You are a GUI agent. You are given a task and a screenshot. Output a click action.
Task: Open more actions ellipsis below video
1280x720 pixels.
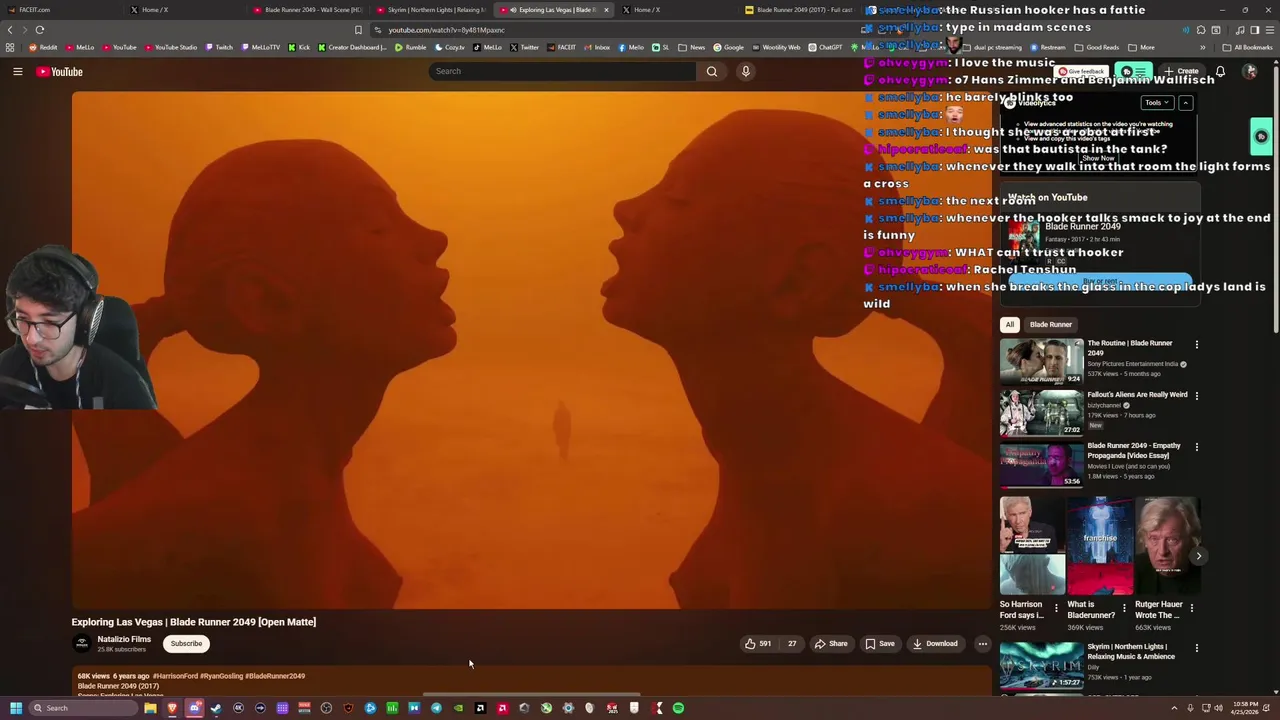point(982,643)
